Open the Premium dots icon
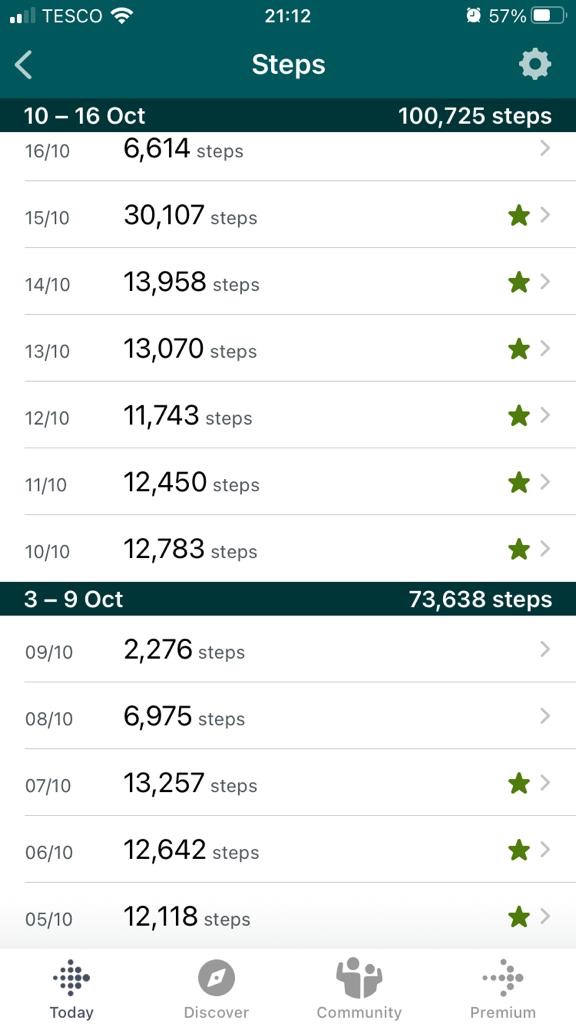 click(503, 978)
